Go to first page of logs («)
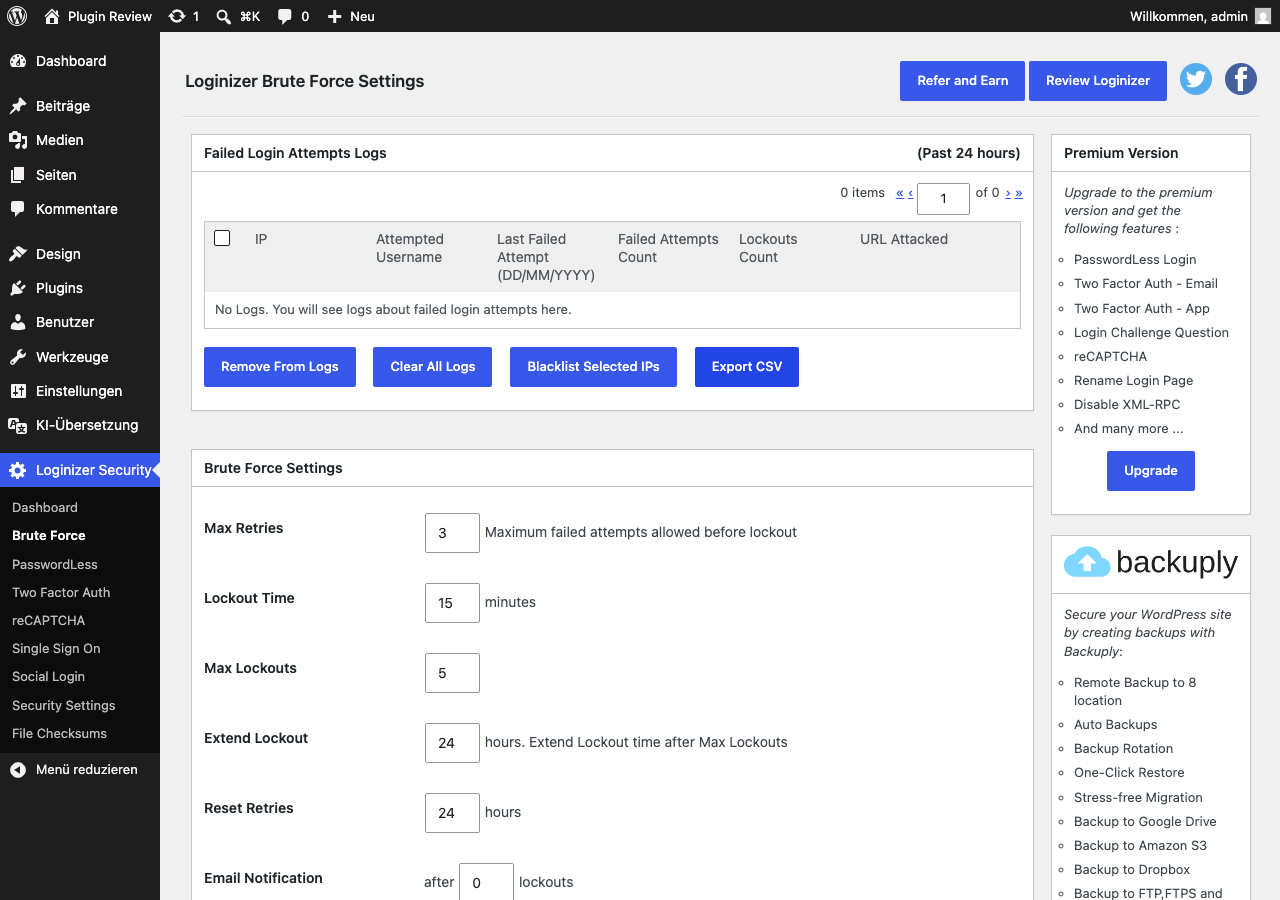 pyautogui.click(x=900, y=193)
